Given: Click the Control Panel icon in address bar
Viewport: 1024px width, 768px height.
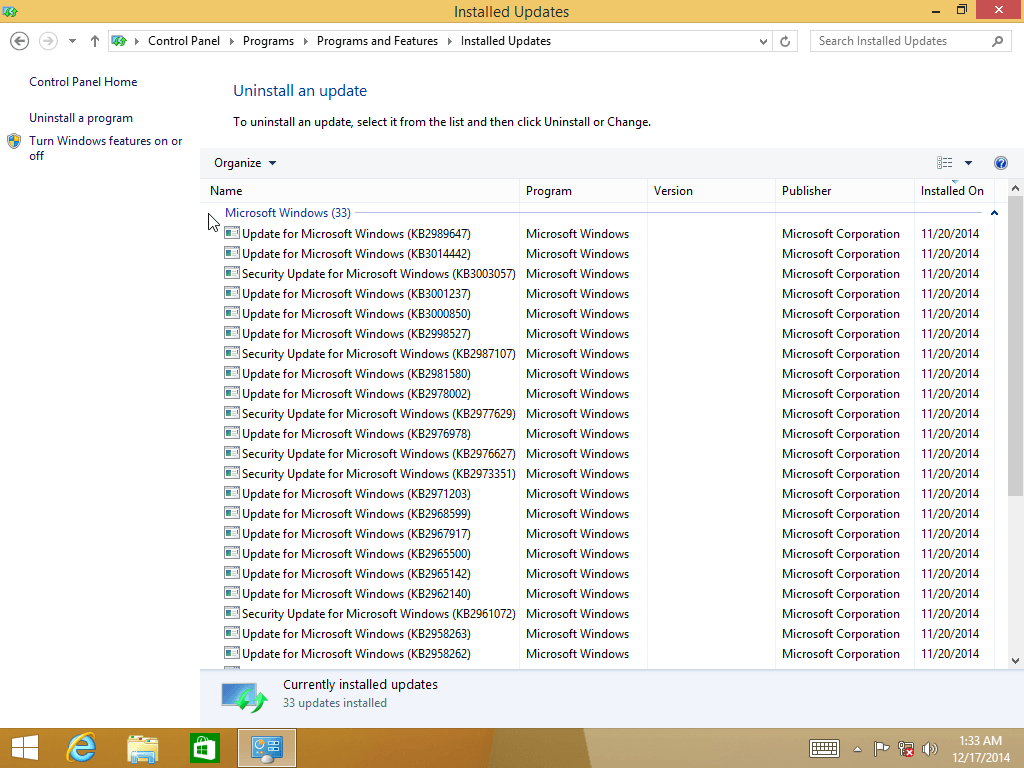Looking at the screenshot, I should pyautogui.click(x=119, y=41).
